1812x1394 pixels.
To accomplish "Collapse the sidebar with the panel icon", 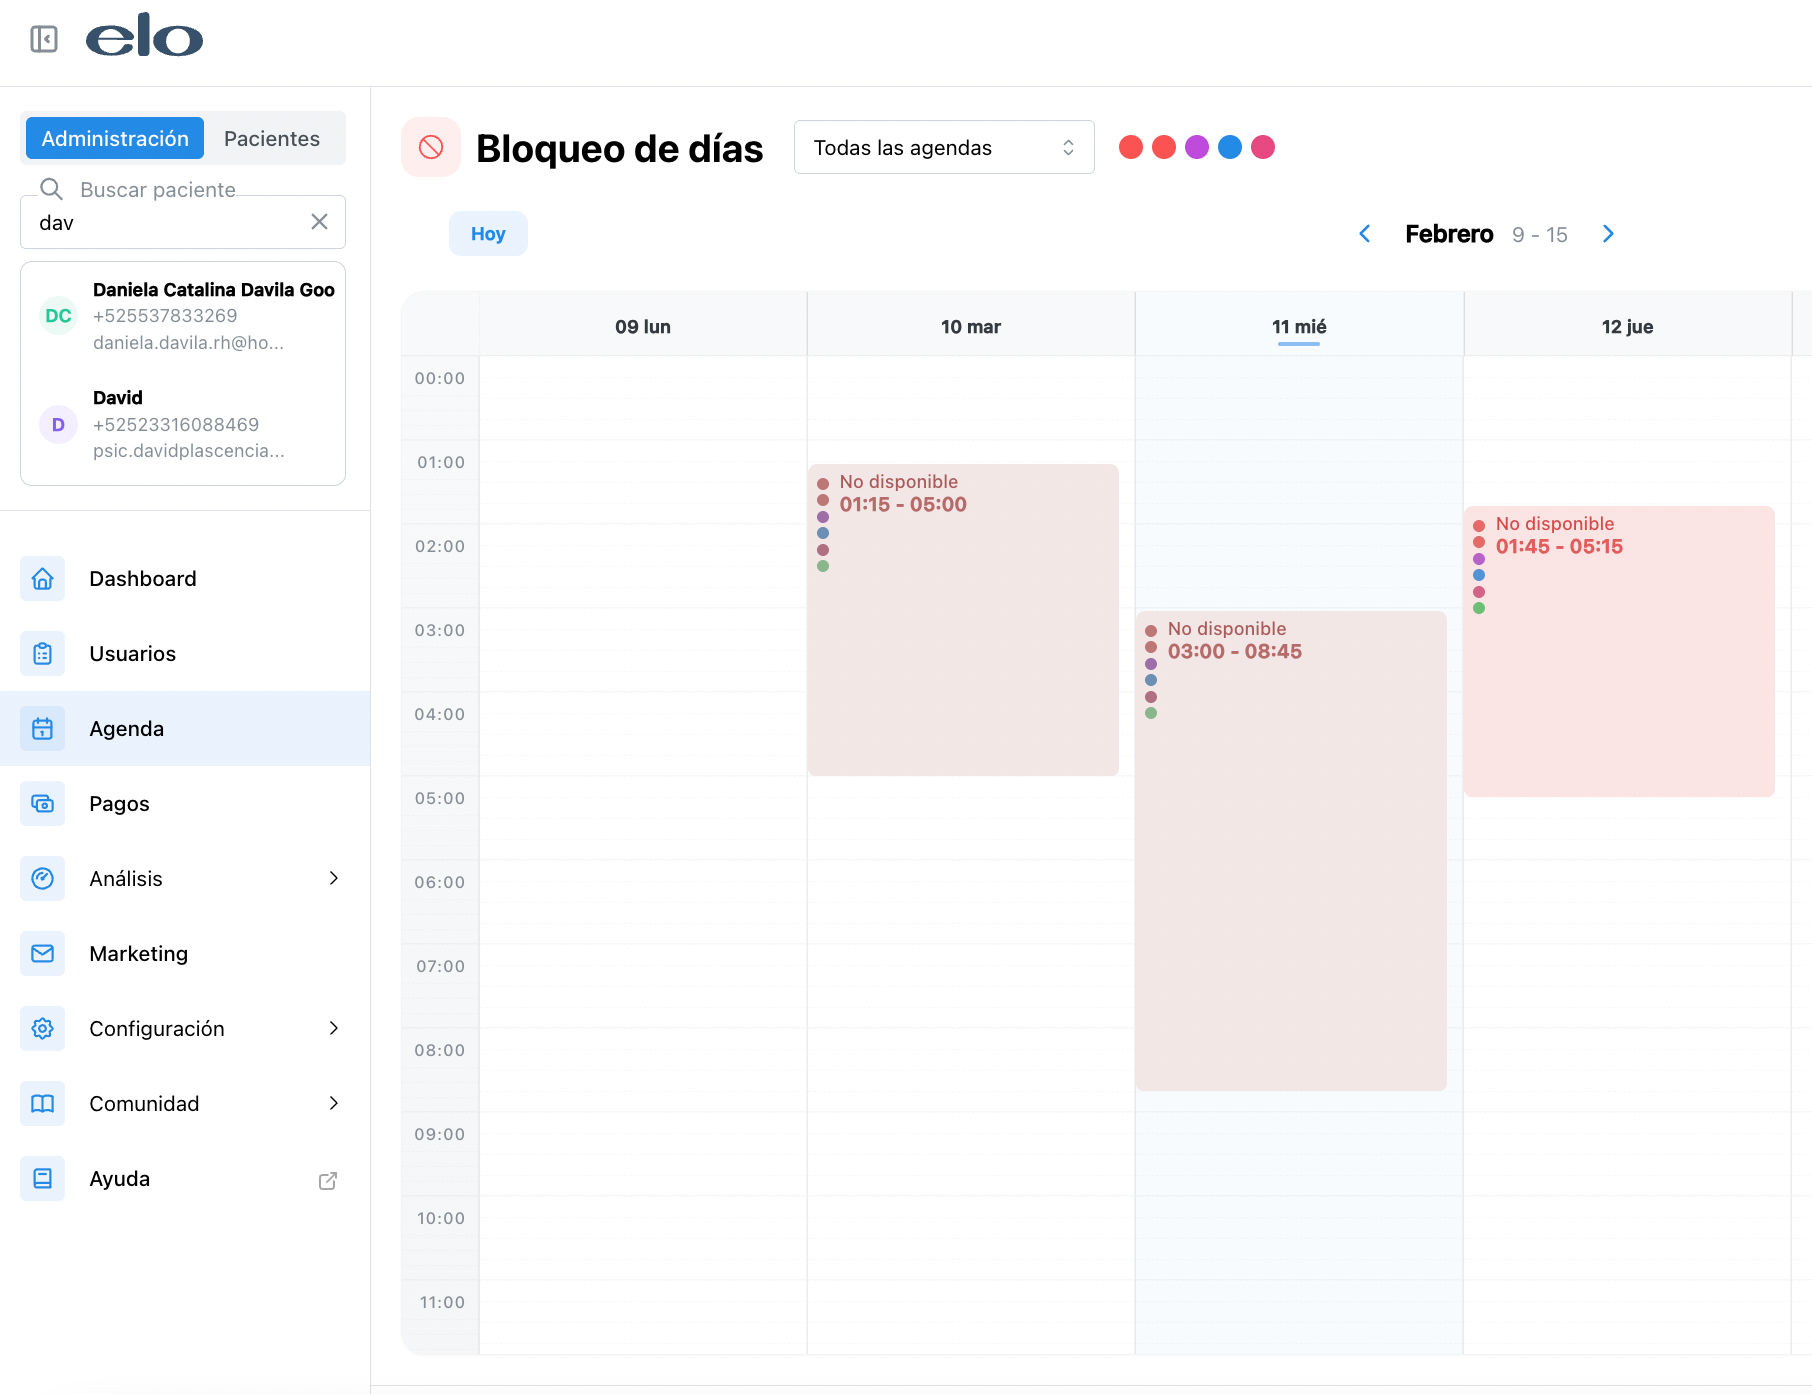I will [44, 39].
